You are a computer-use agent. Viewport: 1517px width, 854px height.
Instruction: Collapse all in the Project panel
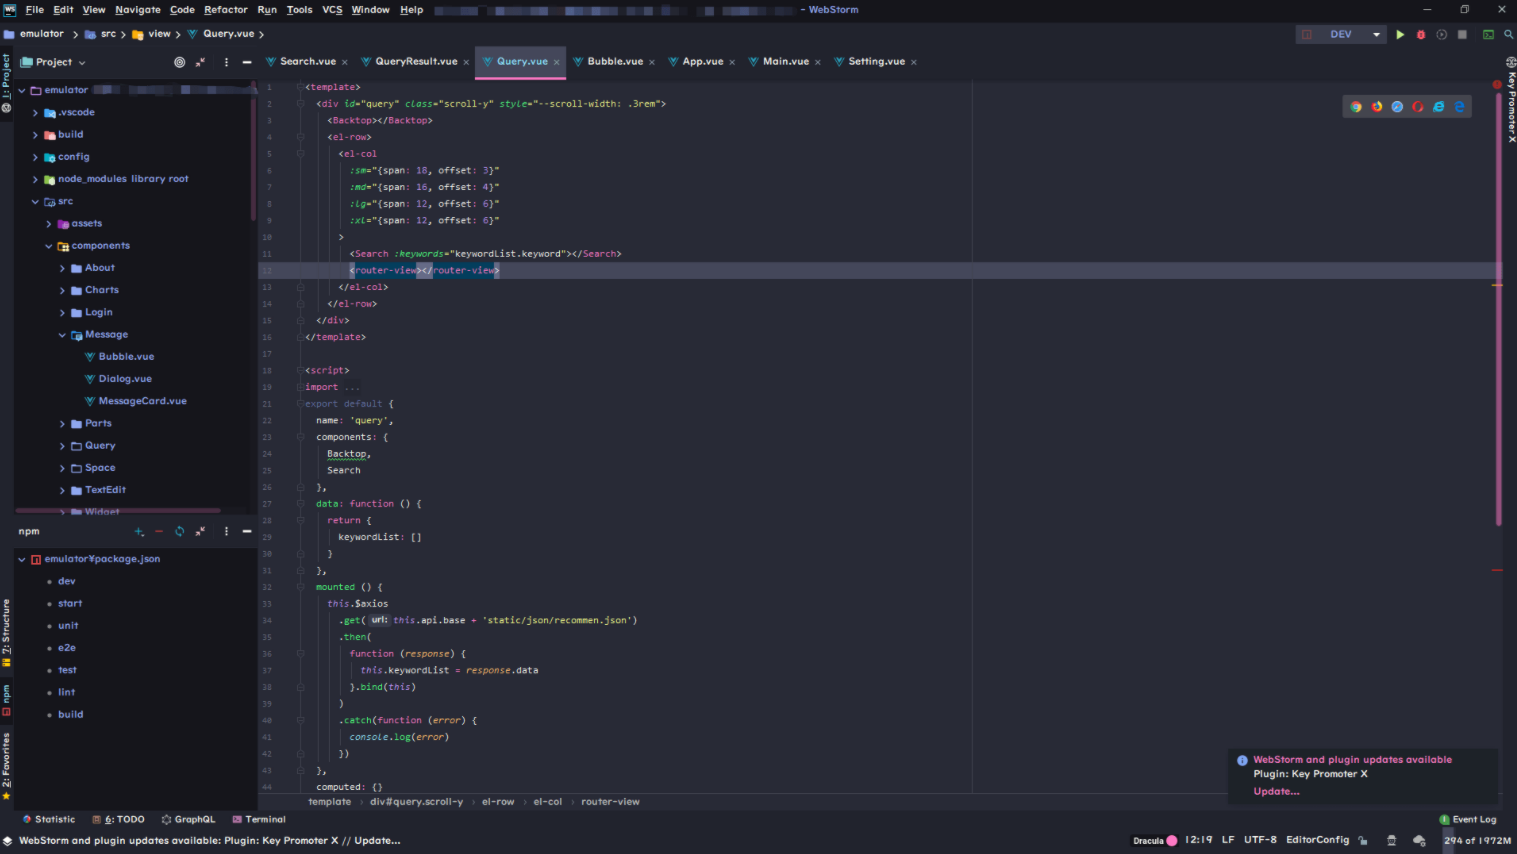(x=200, y=62)
